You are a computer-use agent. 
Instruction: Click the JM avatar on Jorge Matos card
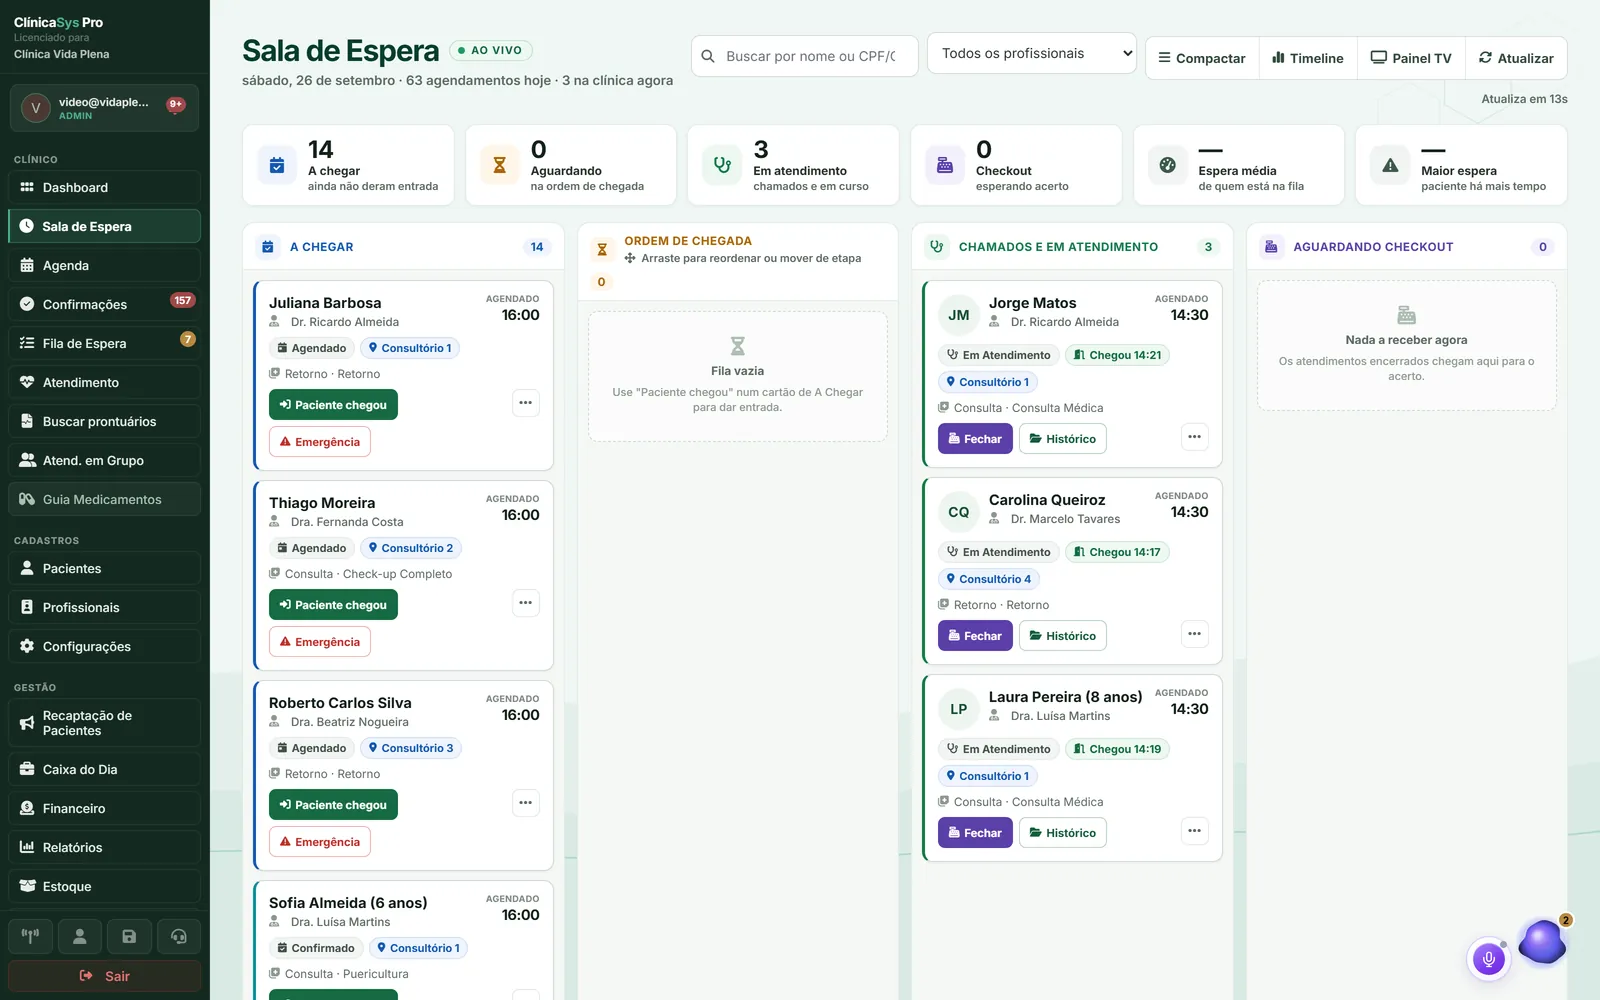click(958, 315)
